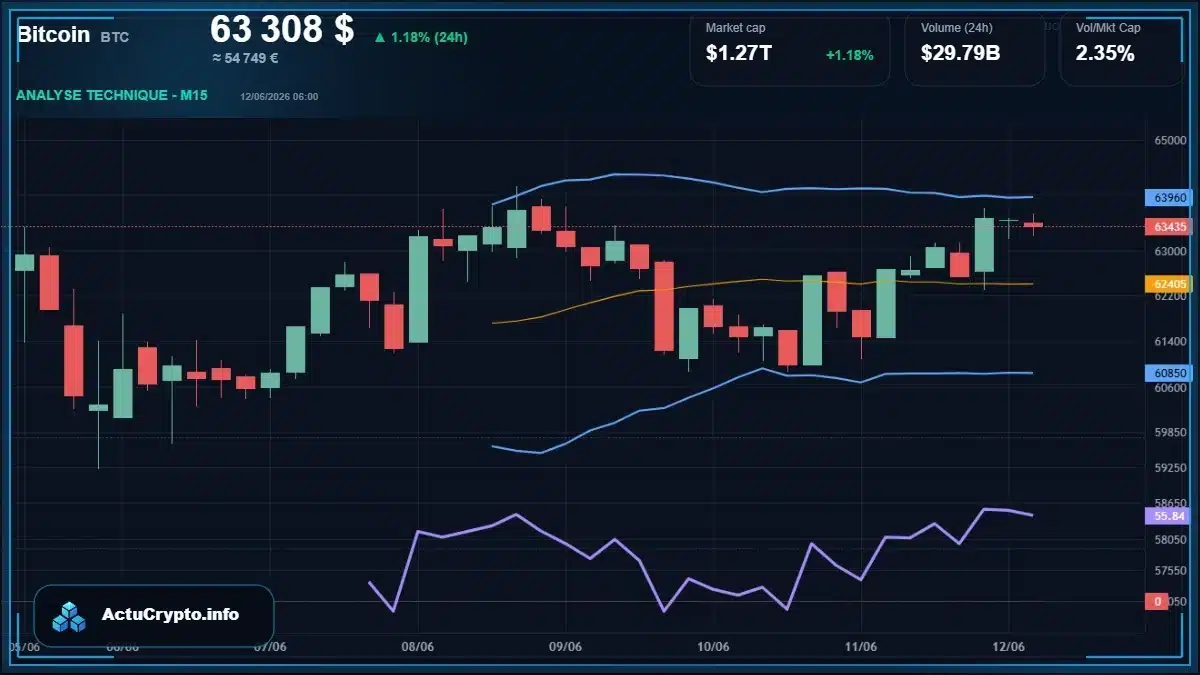Click the 55.84 RSI value tag
Viewport: 1200px width, 675px height.
click(1170, 516)
